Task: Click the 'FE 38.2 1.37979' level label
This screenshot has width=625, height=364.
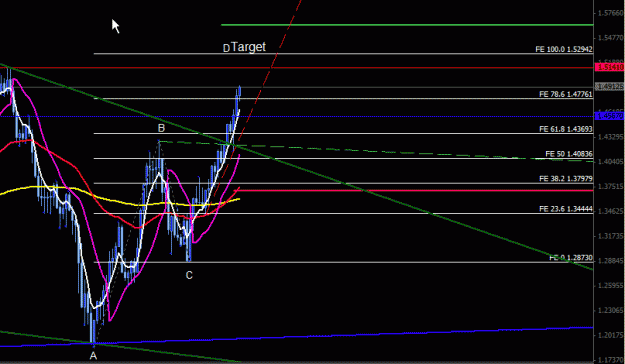Action: point(566,179)
